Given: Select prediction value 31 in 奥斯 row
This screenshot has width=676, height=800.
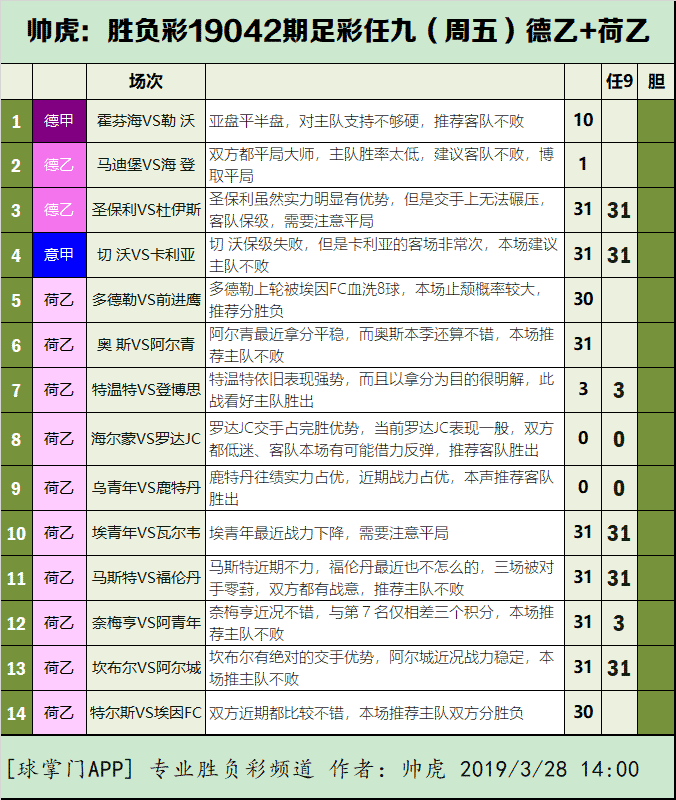Looking at the screenshot, I should click(583, 344).
